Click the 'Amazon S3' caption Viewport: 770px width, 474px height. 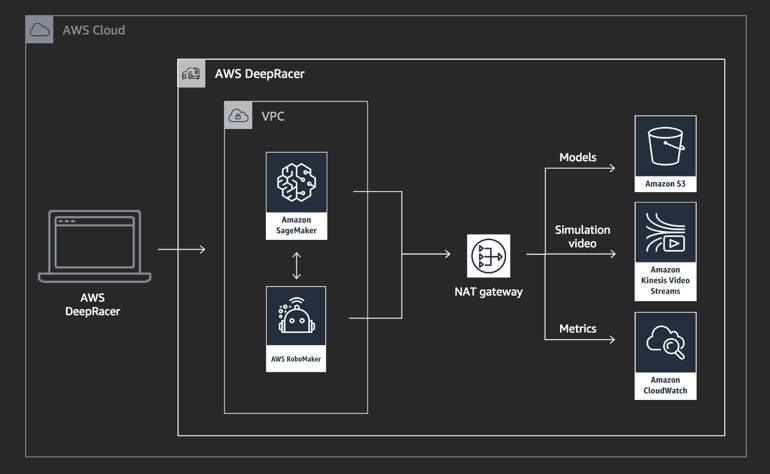pos(665,184)
